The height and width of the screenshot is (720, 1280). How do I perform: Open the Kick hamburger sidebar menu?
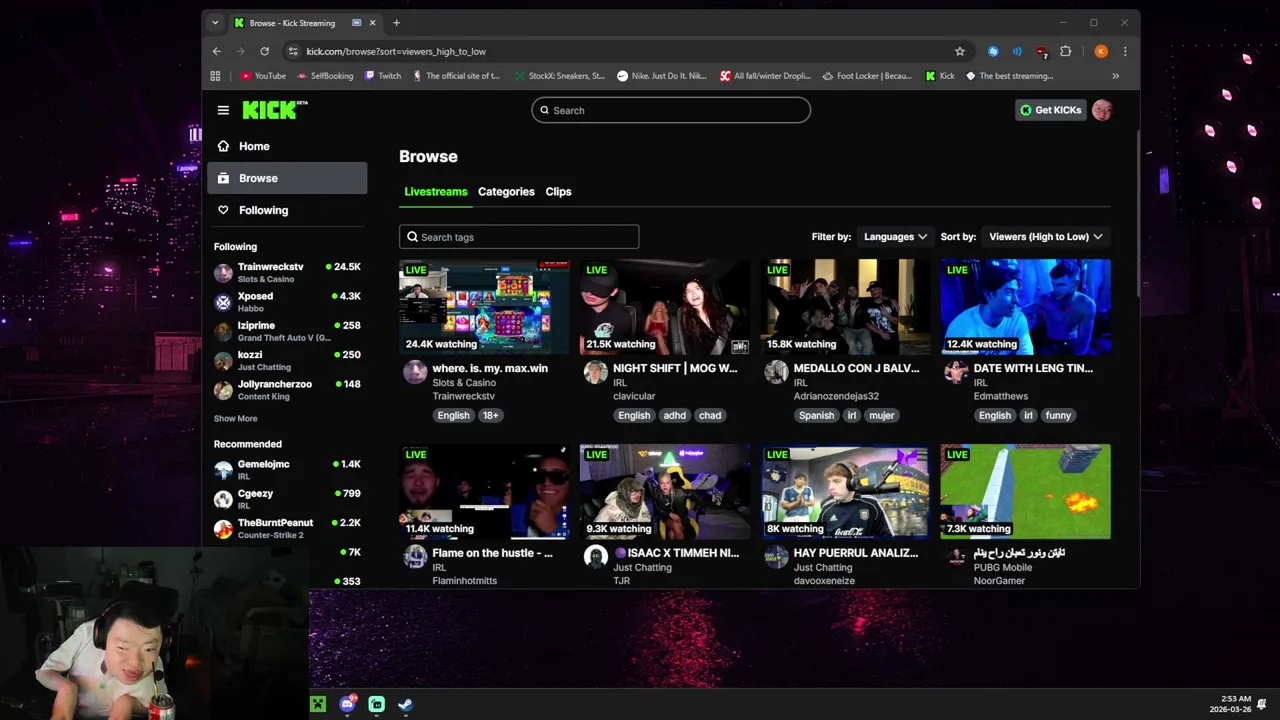(x=223, y=110)
